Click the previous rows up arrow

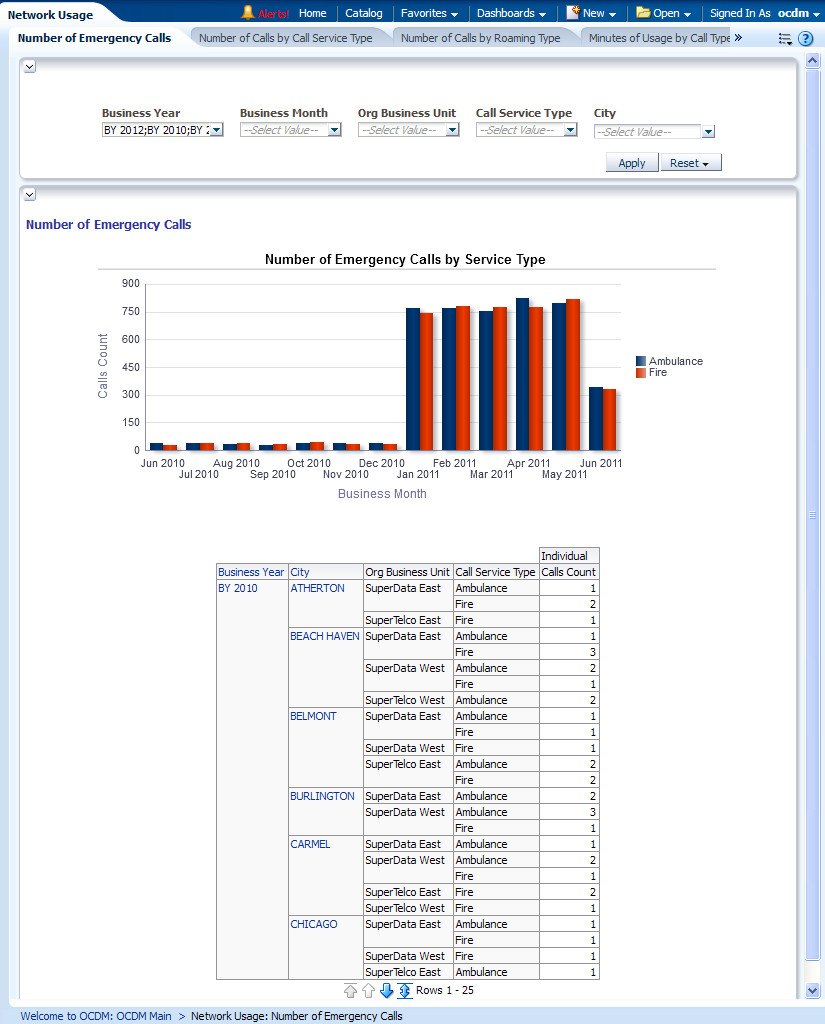[x=367, y=991]
